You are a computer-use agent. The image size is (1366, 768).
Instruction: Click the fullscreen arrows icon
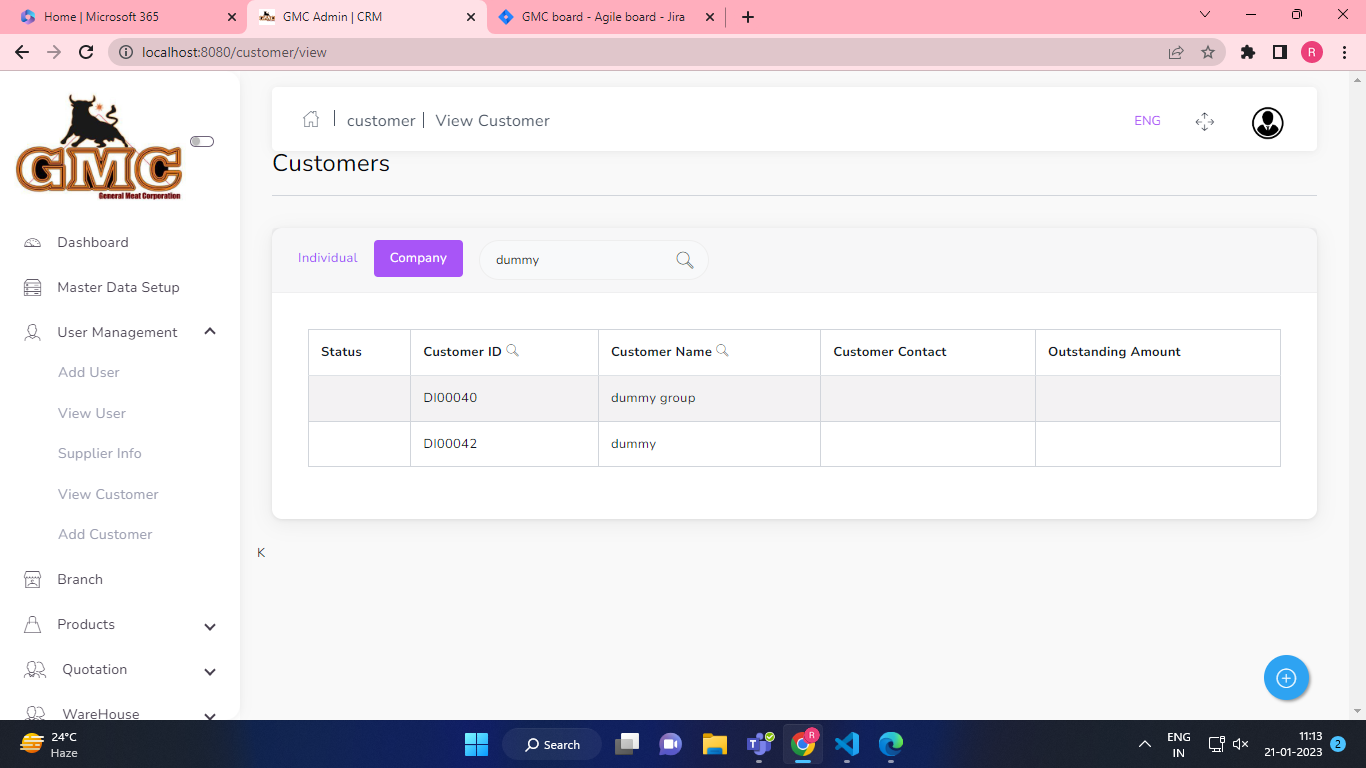pyautogui.click(x=1204, y=122)
